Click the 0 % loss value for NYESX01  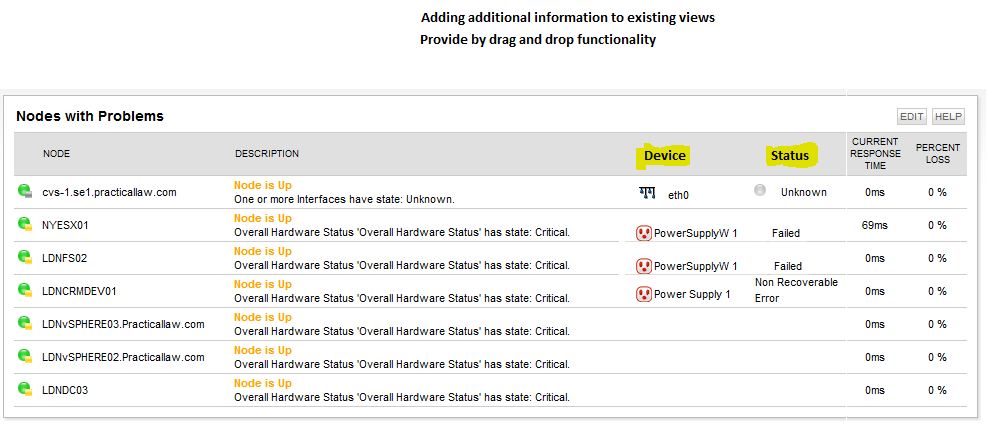click(937, 225)
